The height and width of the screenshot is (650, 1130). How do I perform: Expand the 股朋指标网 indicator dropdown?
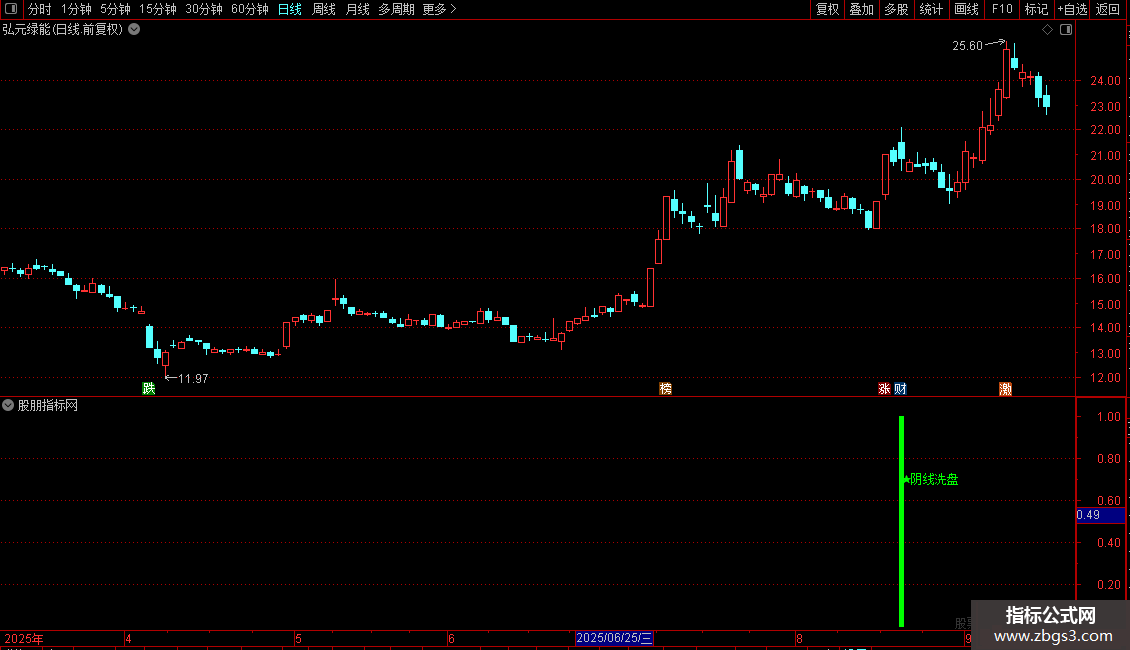coord(8,405)
